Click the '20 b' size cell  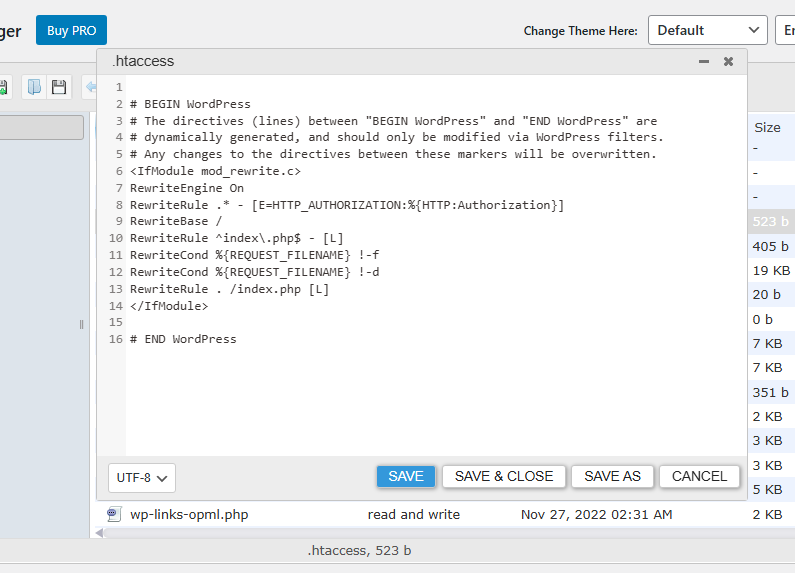[x=766, y=295]
